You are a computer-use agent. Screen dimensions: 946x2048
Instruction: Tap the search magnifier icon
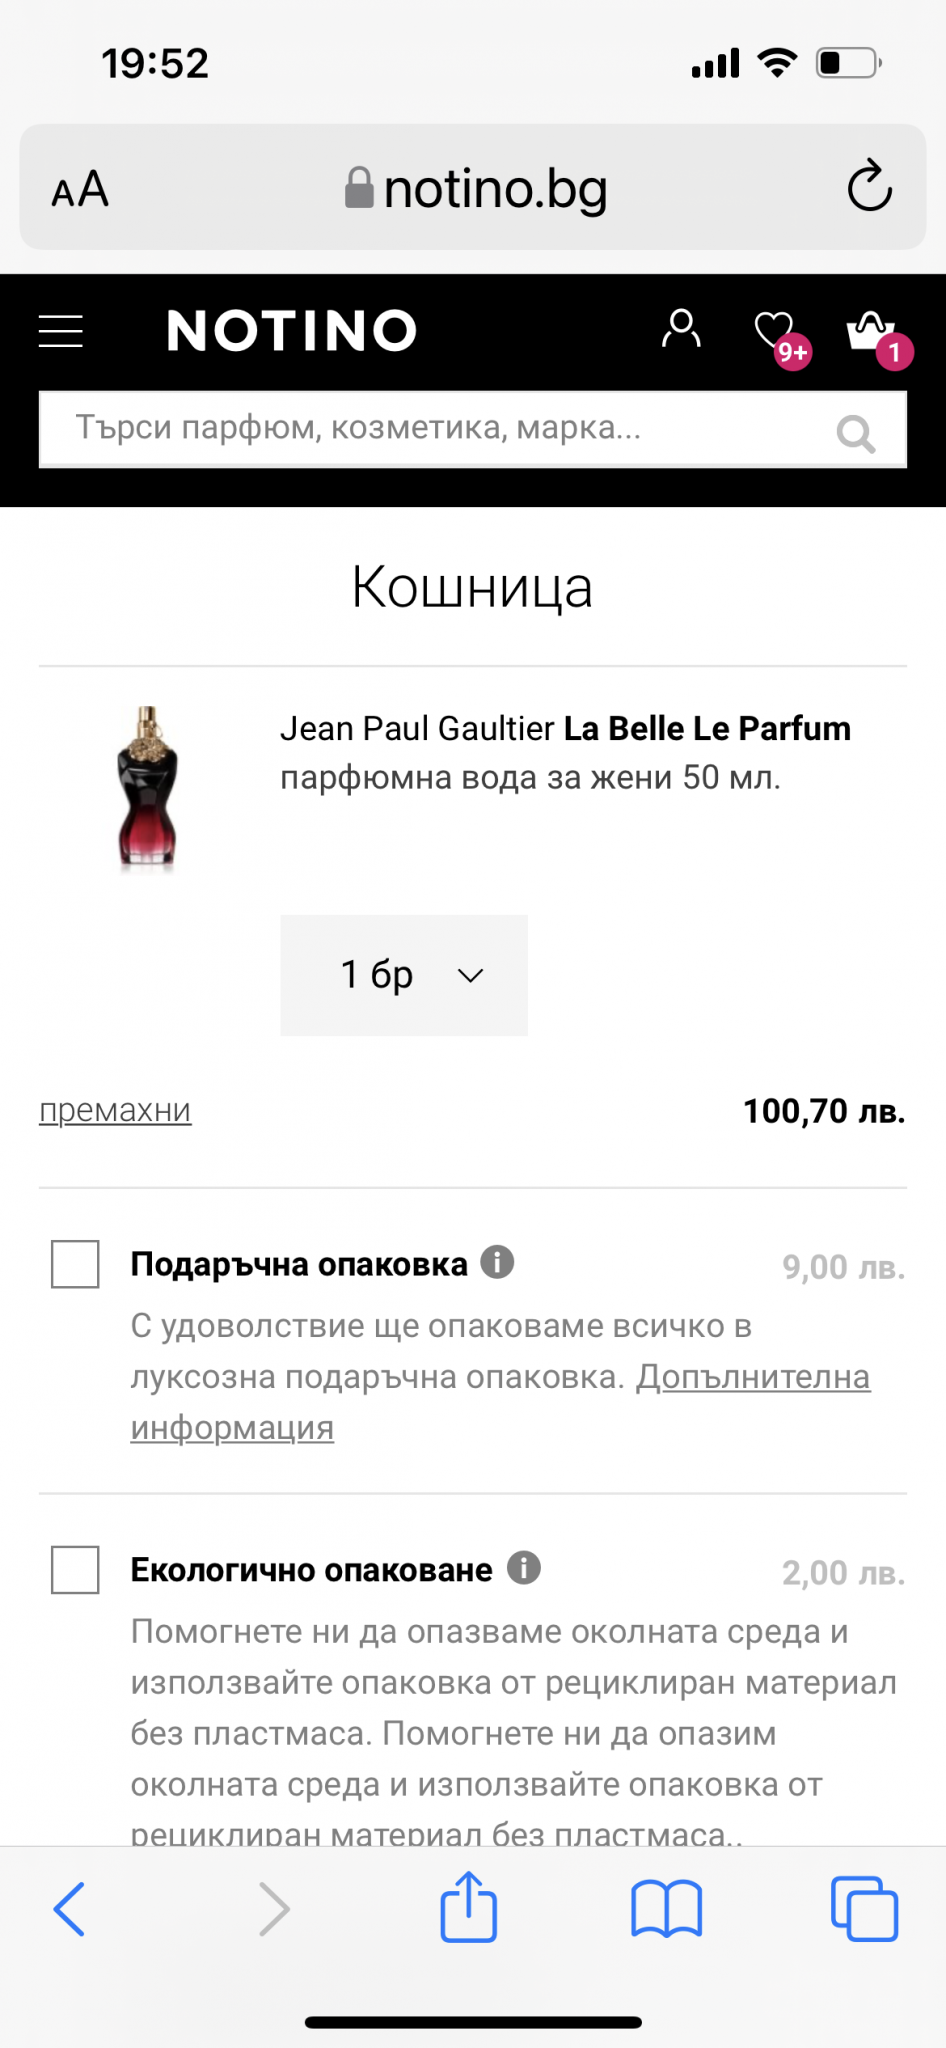pos(855,433)
